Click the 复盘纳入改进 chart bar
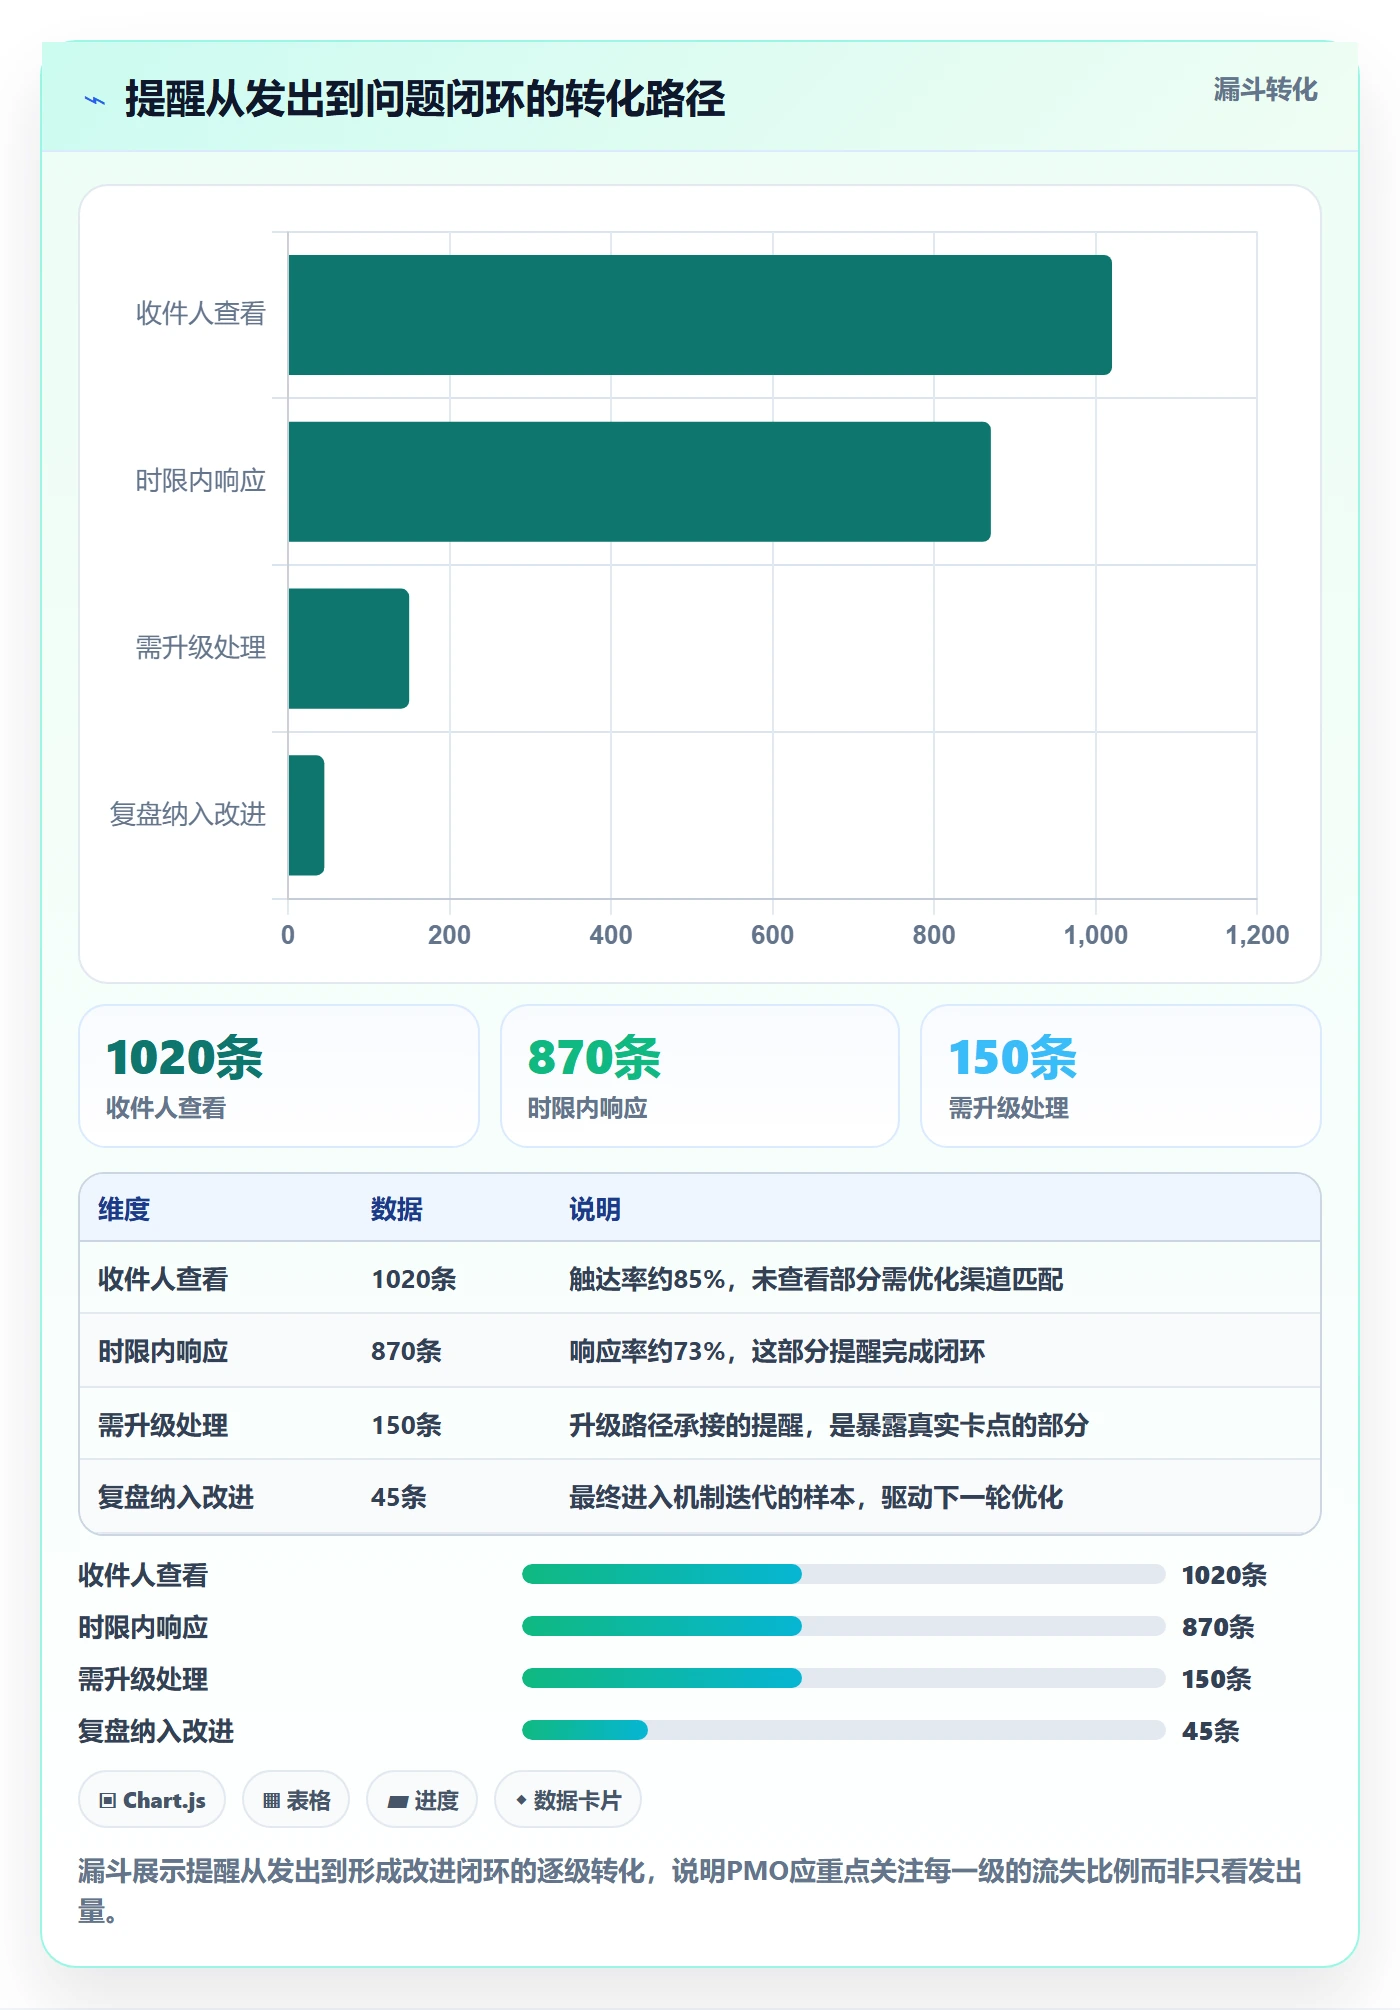Image resolution: width=1400 pixels, height=2010 pixels. pyautogui.click(x=306, y=815)
